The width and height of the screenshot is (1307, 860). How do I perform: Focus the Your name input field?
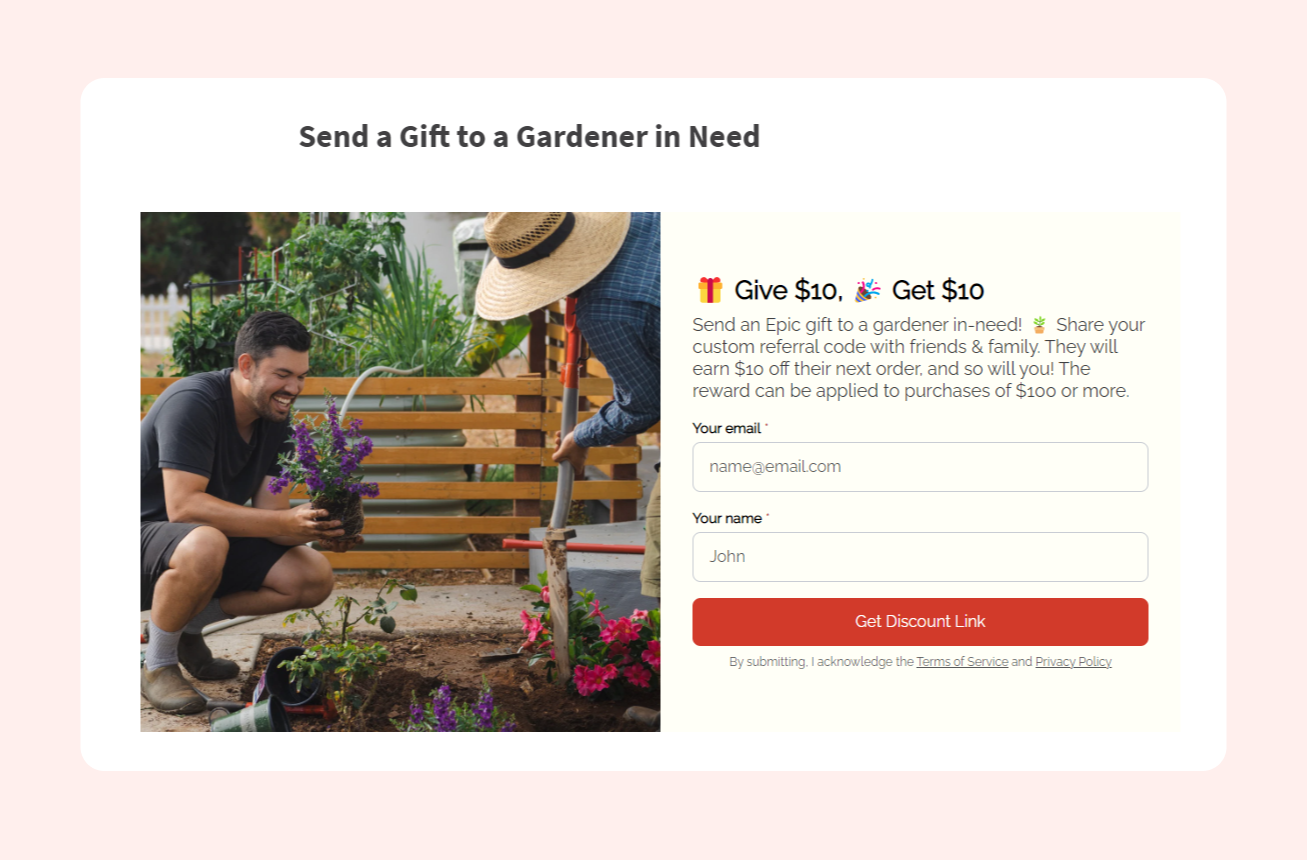tap(920, 557)
